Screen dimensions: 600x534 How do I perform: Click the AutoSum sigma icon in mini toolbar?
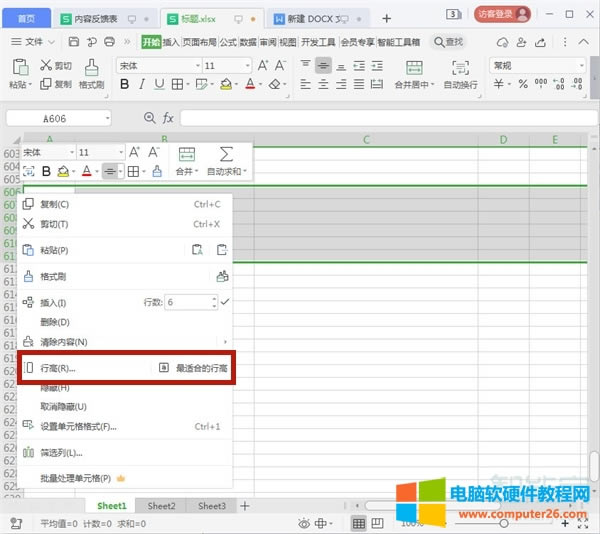[x=226, y=154]
